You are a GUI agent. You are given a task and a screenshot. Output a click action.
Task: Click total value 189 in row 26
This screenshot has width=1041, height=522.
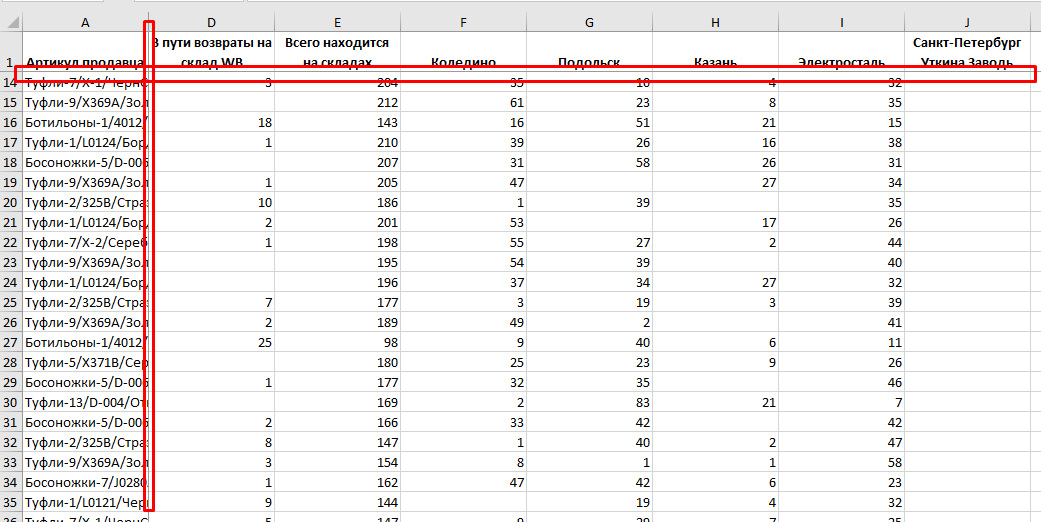(x=337, y=321)
